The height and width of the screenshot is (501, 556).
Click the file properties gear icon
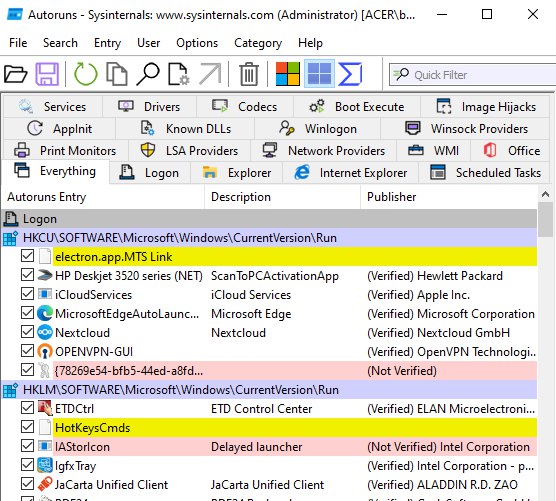pos(179,74)
